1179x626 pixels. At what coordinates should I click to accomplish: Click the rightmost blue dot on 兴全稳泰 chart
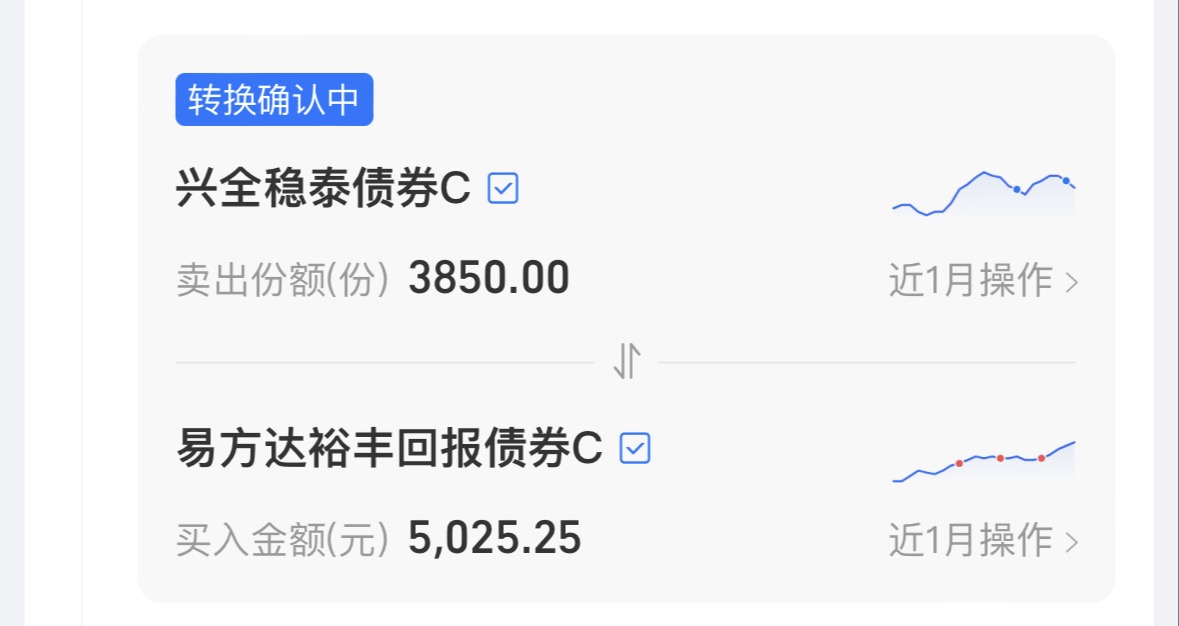(1066, 181)
